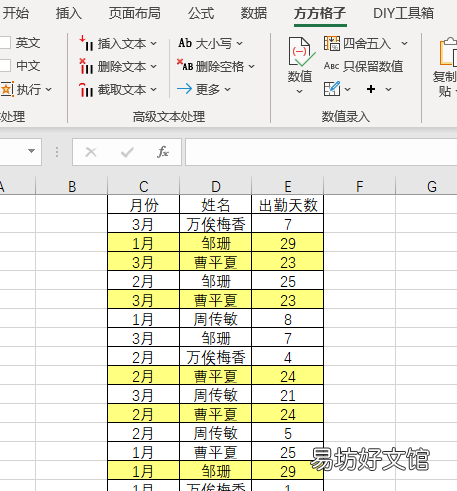
Task: Click the table edit pencil icon
Action: pos(332,89)
